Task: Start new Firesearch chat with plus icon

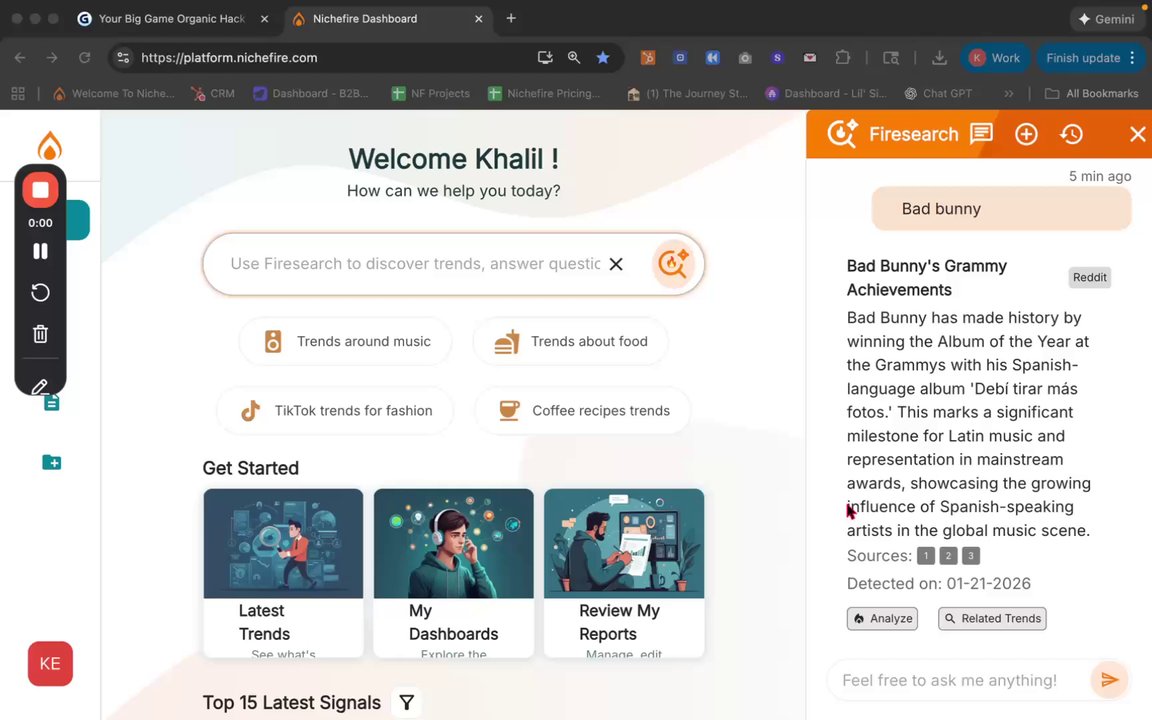Action: [x=1026, y=134]
